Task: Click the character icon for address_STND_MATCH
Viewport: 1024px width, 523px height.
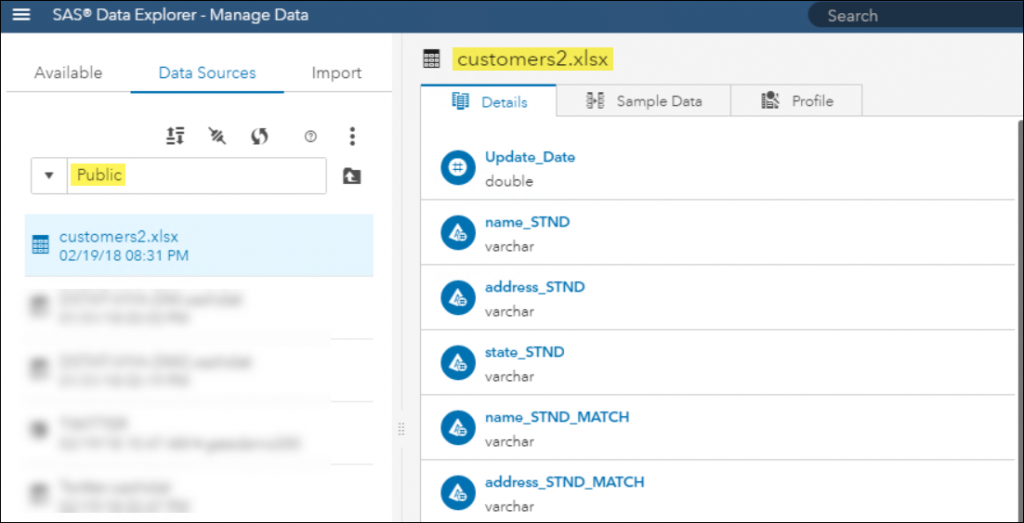Action: pos(458,493)
